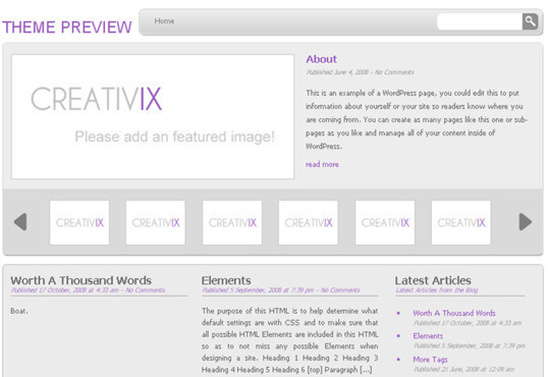This screenshot has width=550, height=377.
Task: Click 'Latest Articles from the Blog' subtitle
Action: point(437,290)
